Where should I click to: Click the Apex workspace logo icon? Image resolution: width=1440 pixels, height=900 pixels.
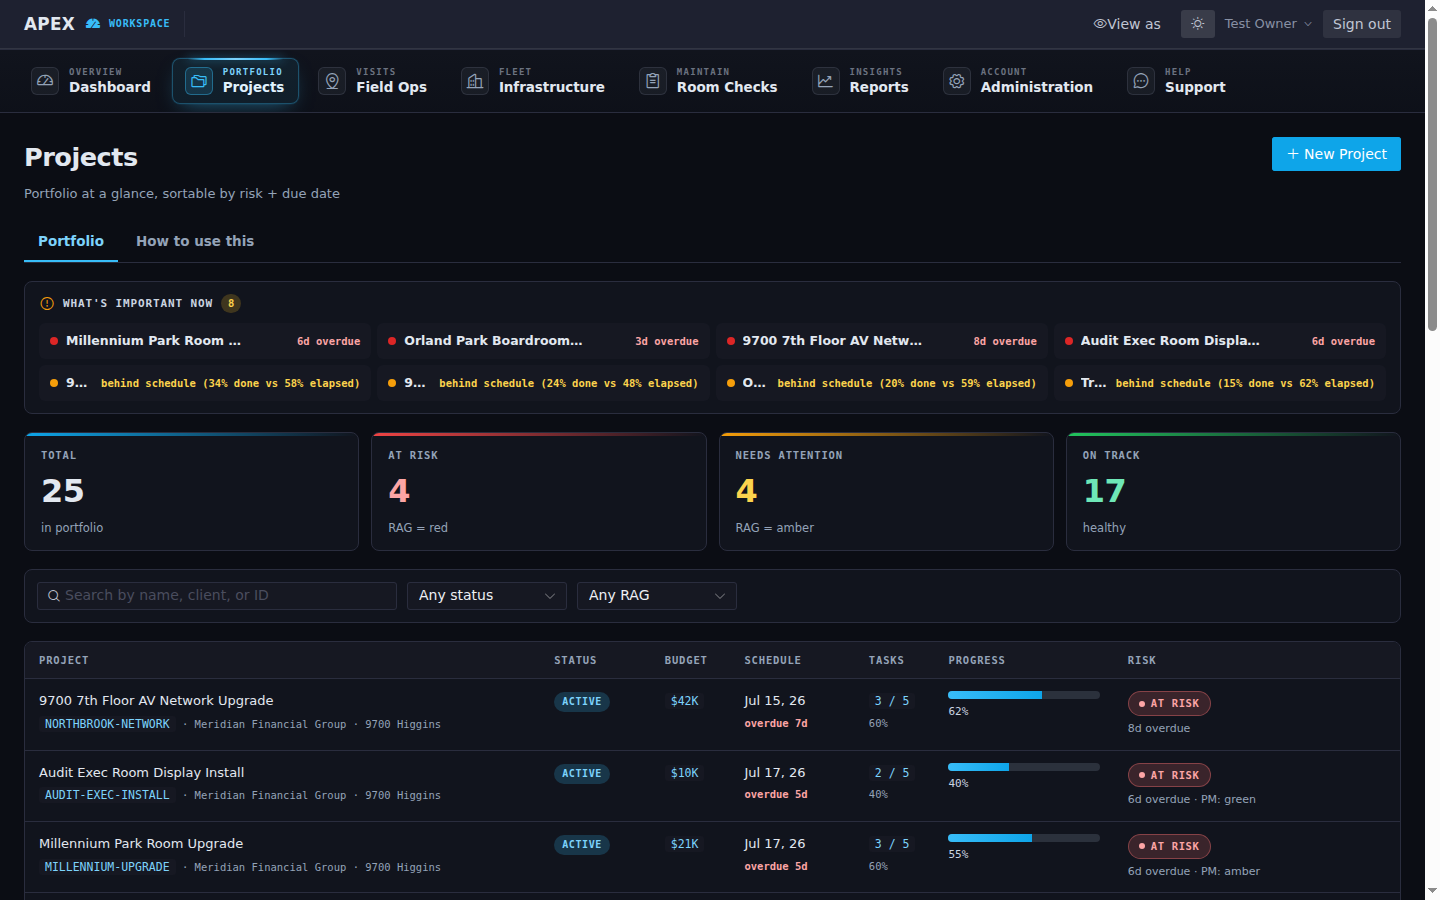(93, 23)
